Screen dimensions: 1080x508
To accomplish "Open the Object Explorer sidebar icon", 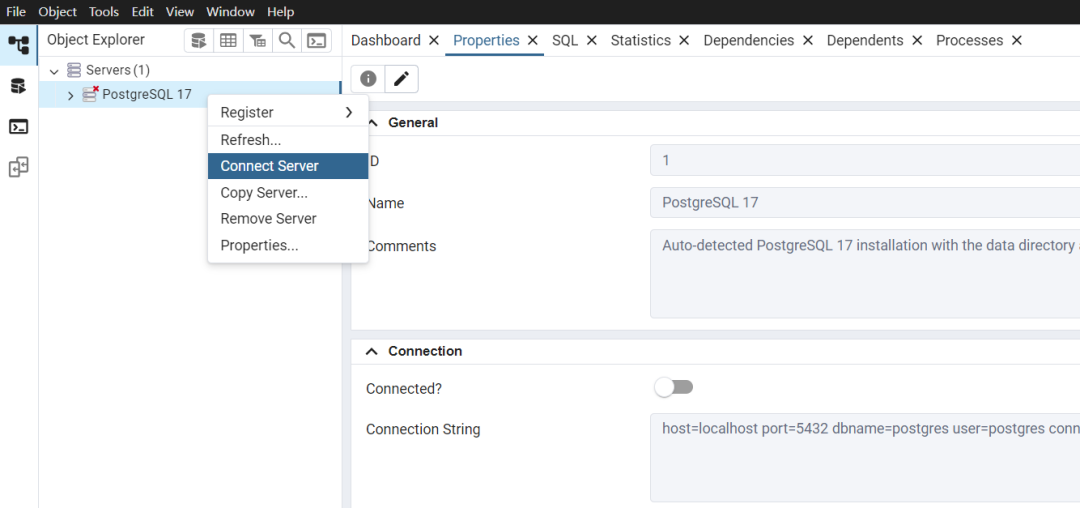I will click(x=19, y=45).
